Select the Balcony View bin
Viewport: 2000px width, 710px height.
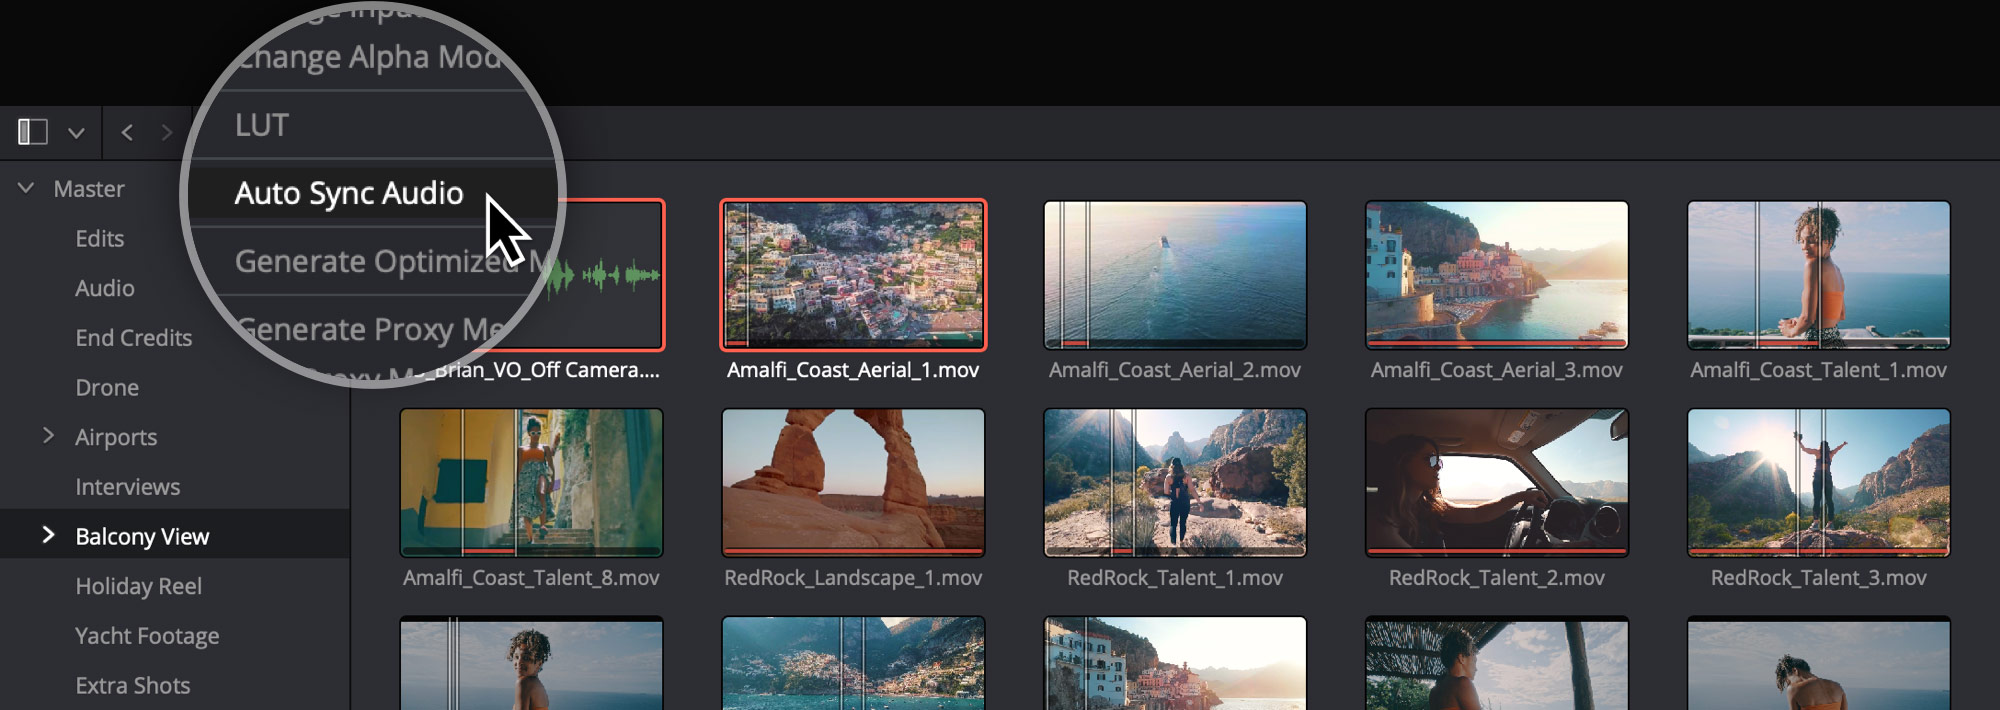[x=142, y=537]
